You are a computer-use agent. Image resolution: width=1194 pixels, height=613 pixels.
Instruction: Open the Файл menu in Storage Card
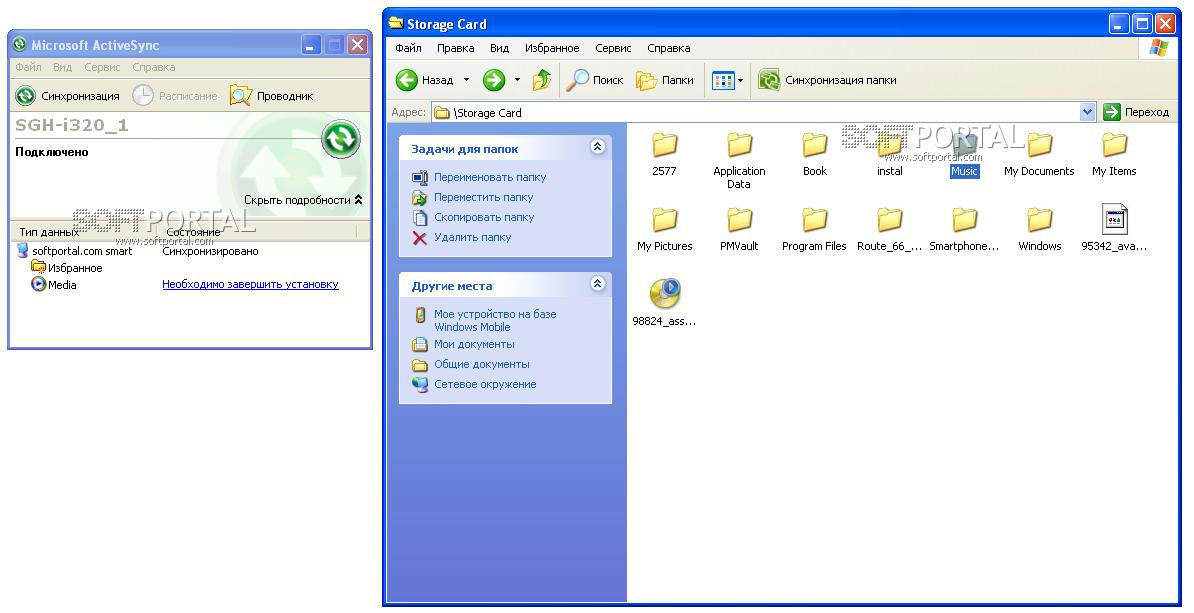point(408,48)
